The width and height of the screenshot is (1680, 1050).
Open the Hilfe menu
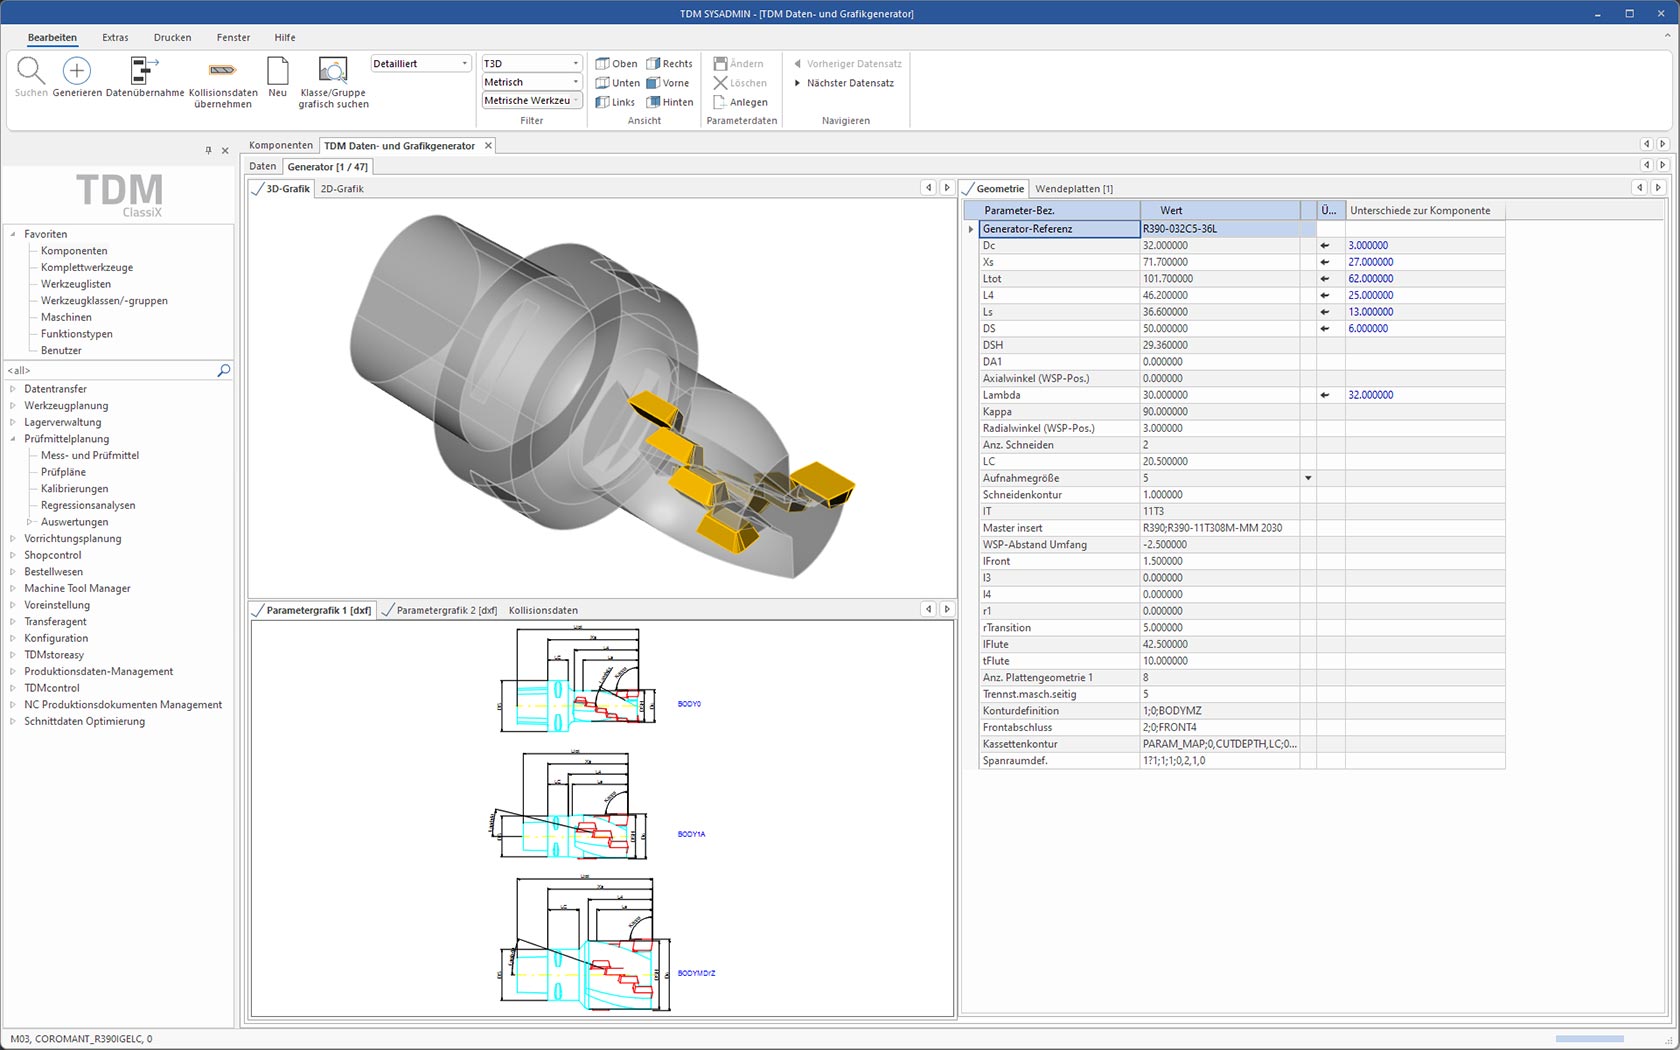click(x=285, y=37)
